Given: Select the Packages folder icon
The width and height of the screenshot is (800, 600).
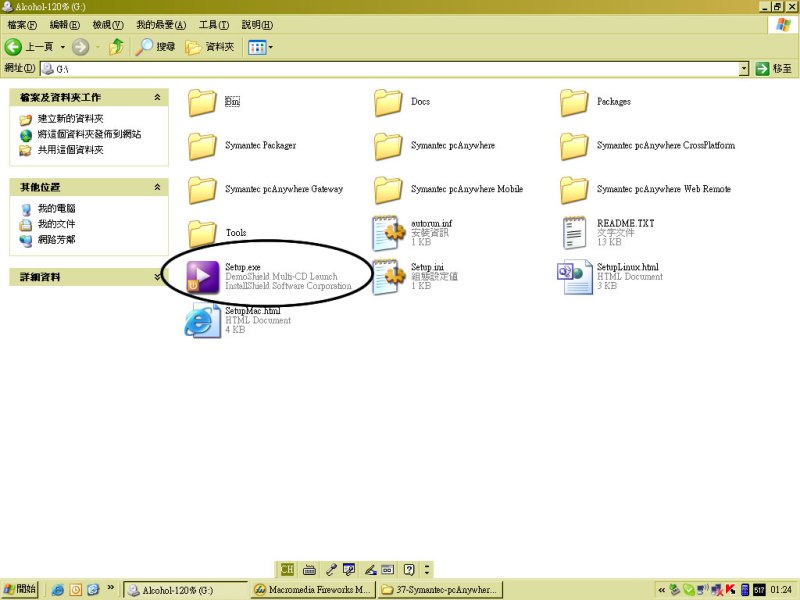Looking at the screenshot, I should click(574, 103).
